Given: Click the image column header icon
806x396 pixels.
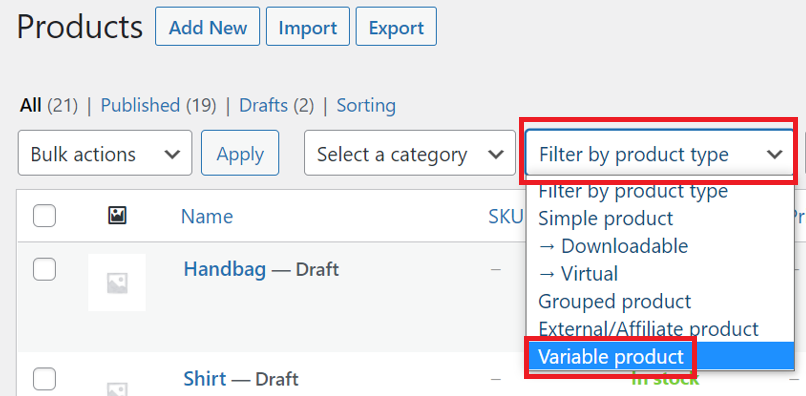Looking at the screenshot, I should [x=117, y=215].
